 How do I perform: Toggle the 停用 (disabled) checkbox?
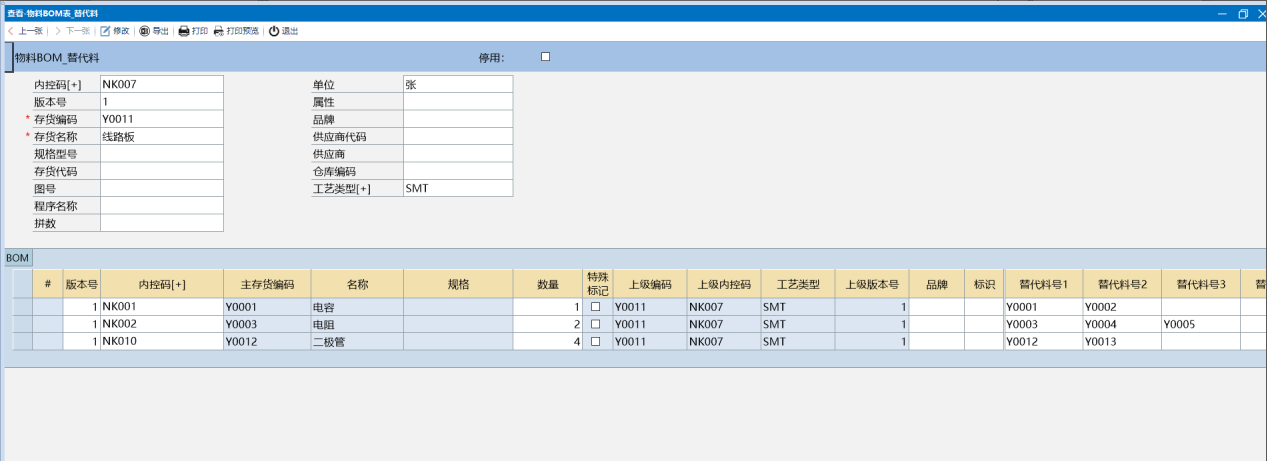(545, 57)
